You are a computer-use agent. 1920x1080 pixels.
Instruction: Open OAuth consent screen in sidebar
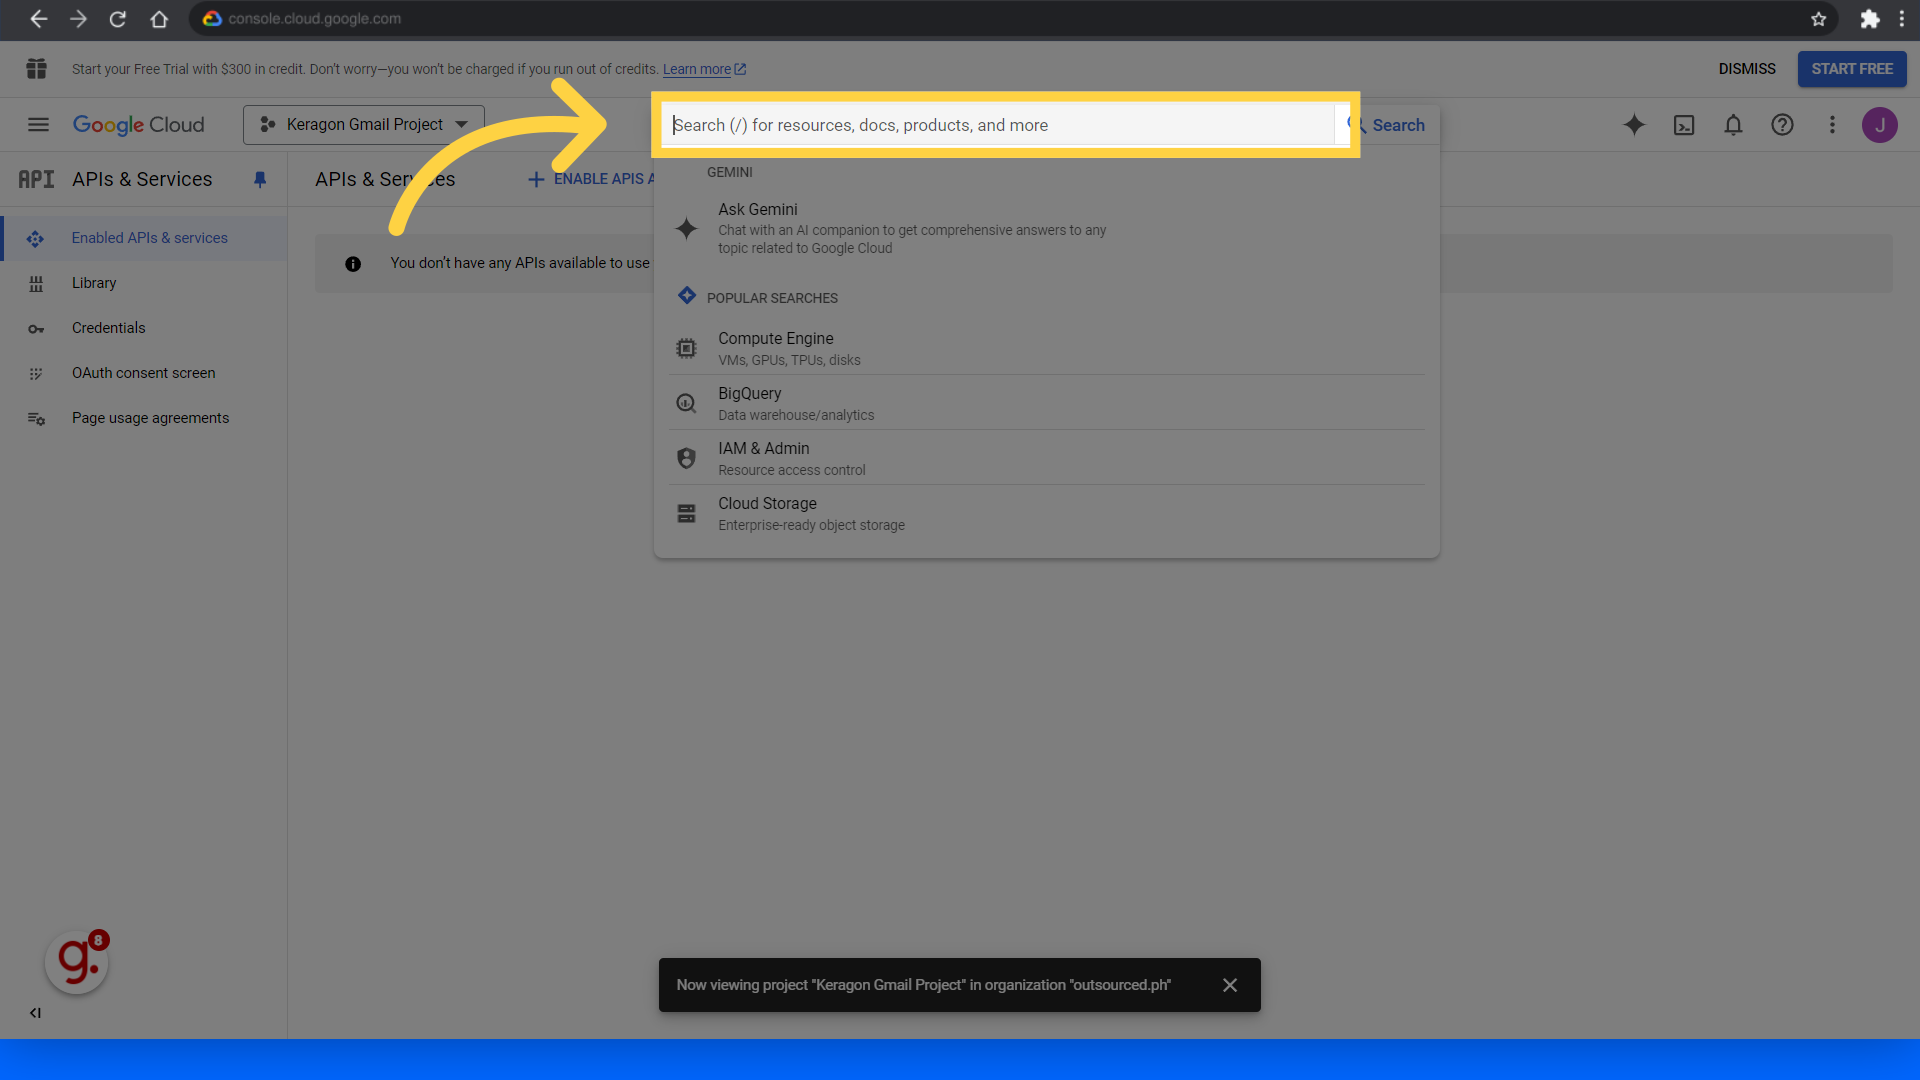click(x=144, y=373)
